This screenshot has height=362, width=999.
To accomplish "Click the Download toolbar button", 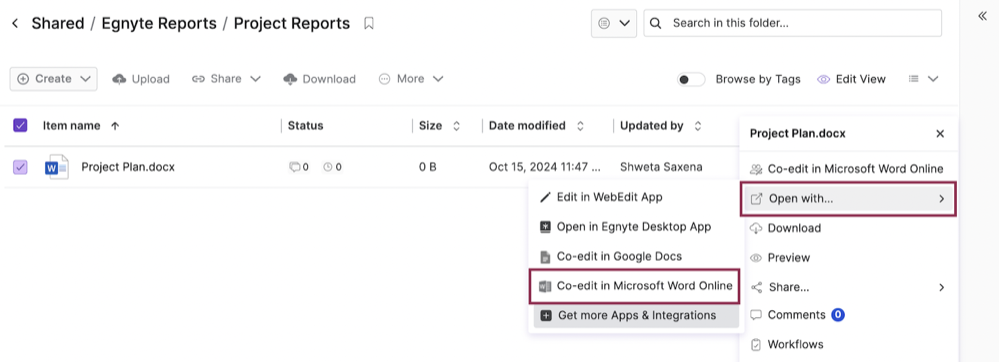I will click(319, 79).
